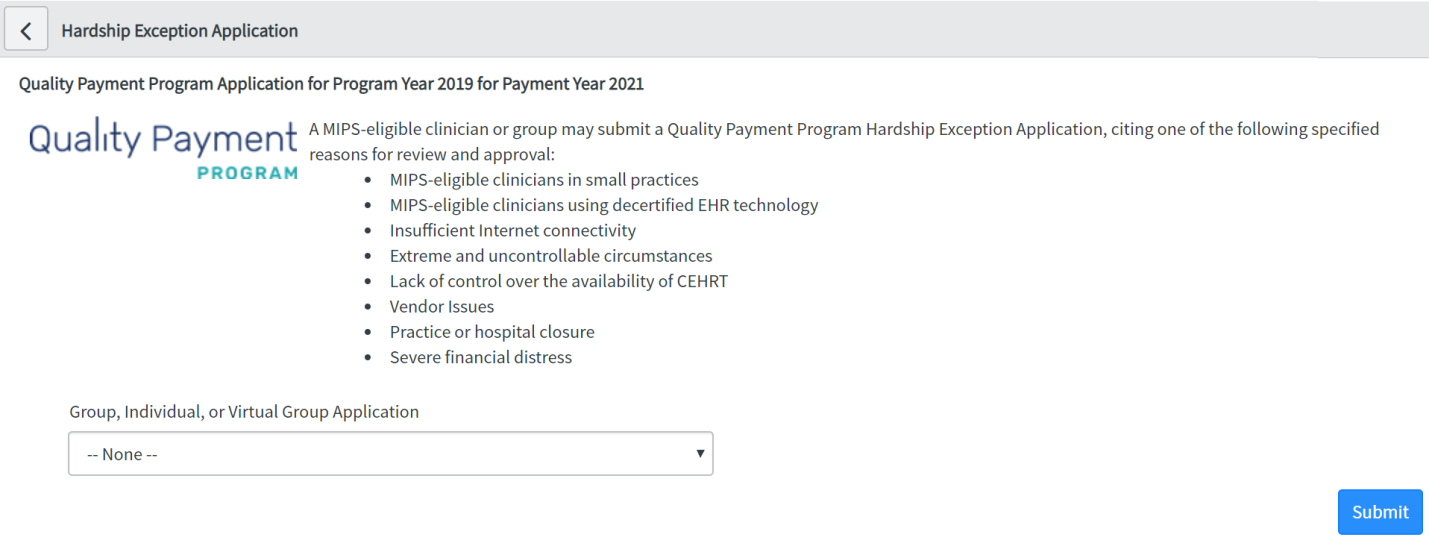Viewport: 1429px width, 546px height.
Task: Click the dropdown arrow of the application selector
Action: coord(700,454)
